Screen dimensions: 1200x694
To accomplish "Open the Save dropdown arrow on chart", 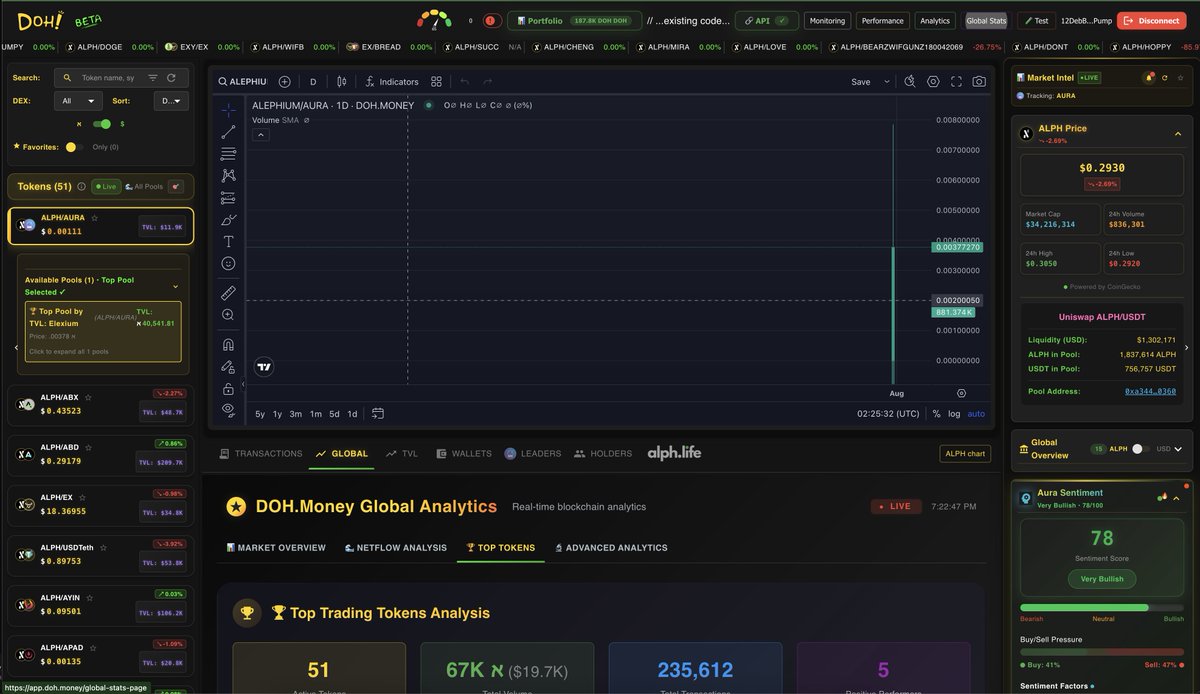I will (x=887, y=82).
